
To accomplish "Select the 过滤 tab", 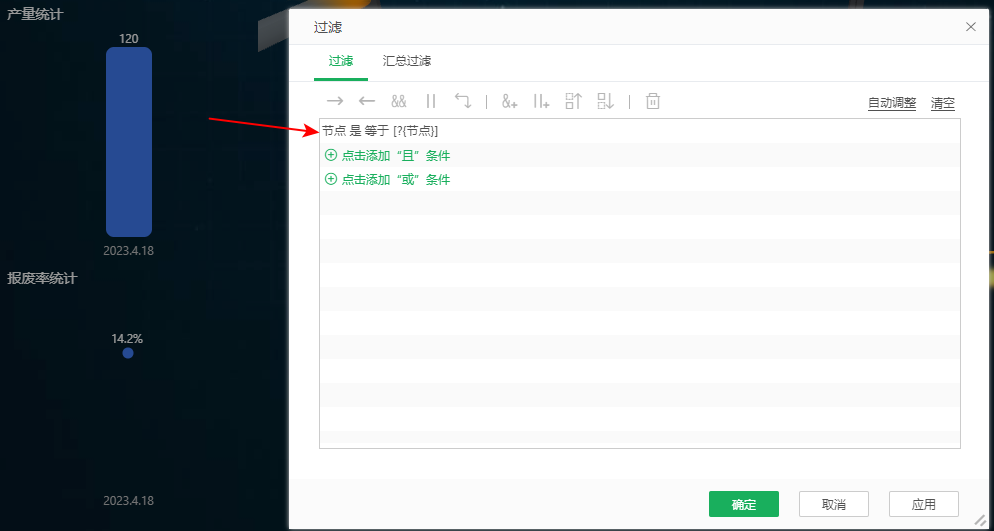I will 341,61.
